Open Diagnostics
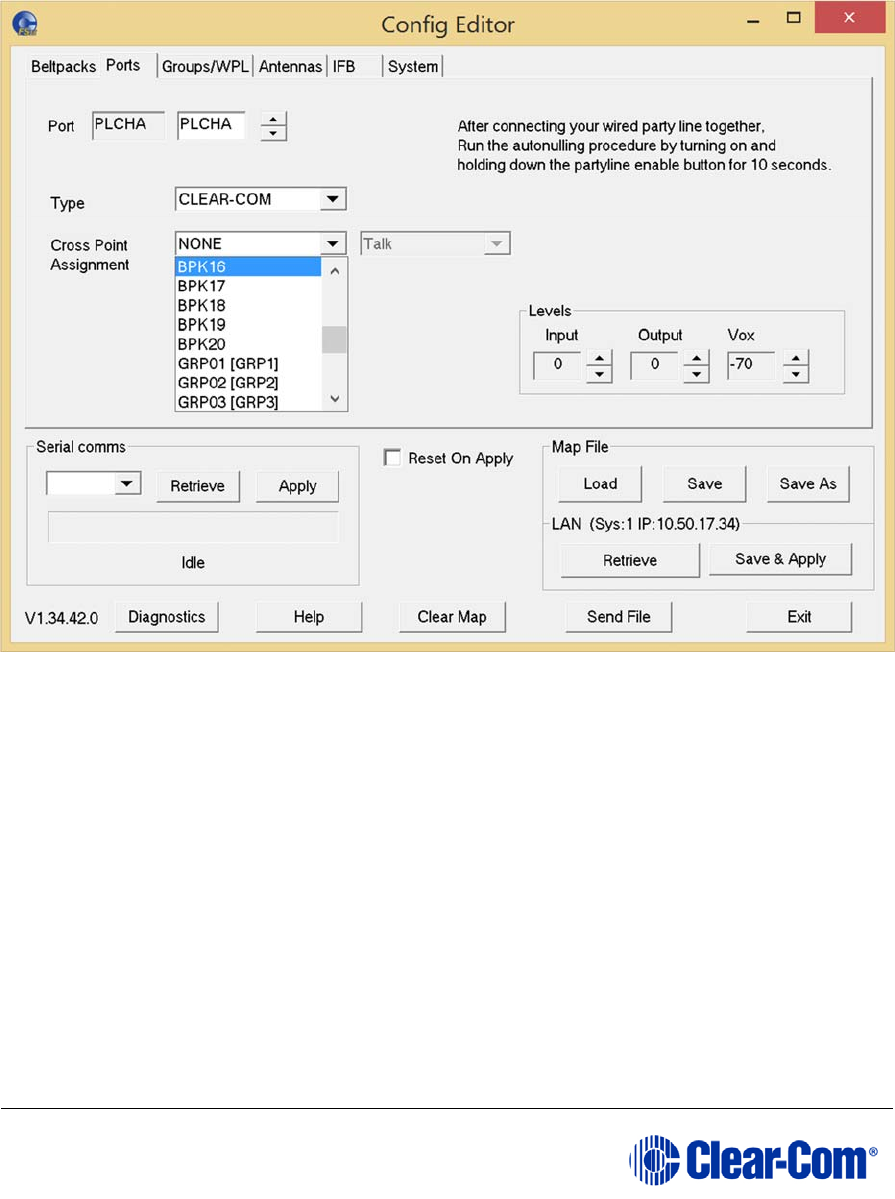 coord(167,617)
